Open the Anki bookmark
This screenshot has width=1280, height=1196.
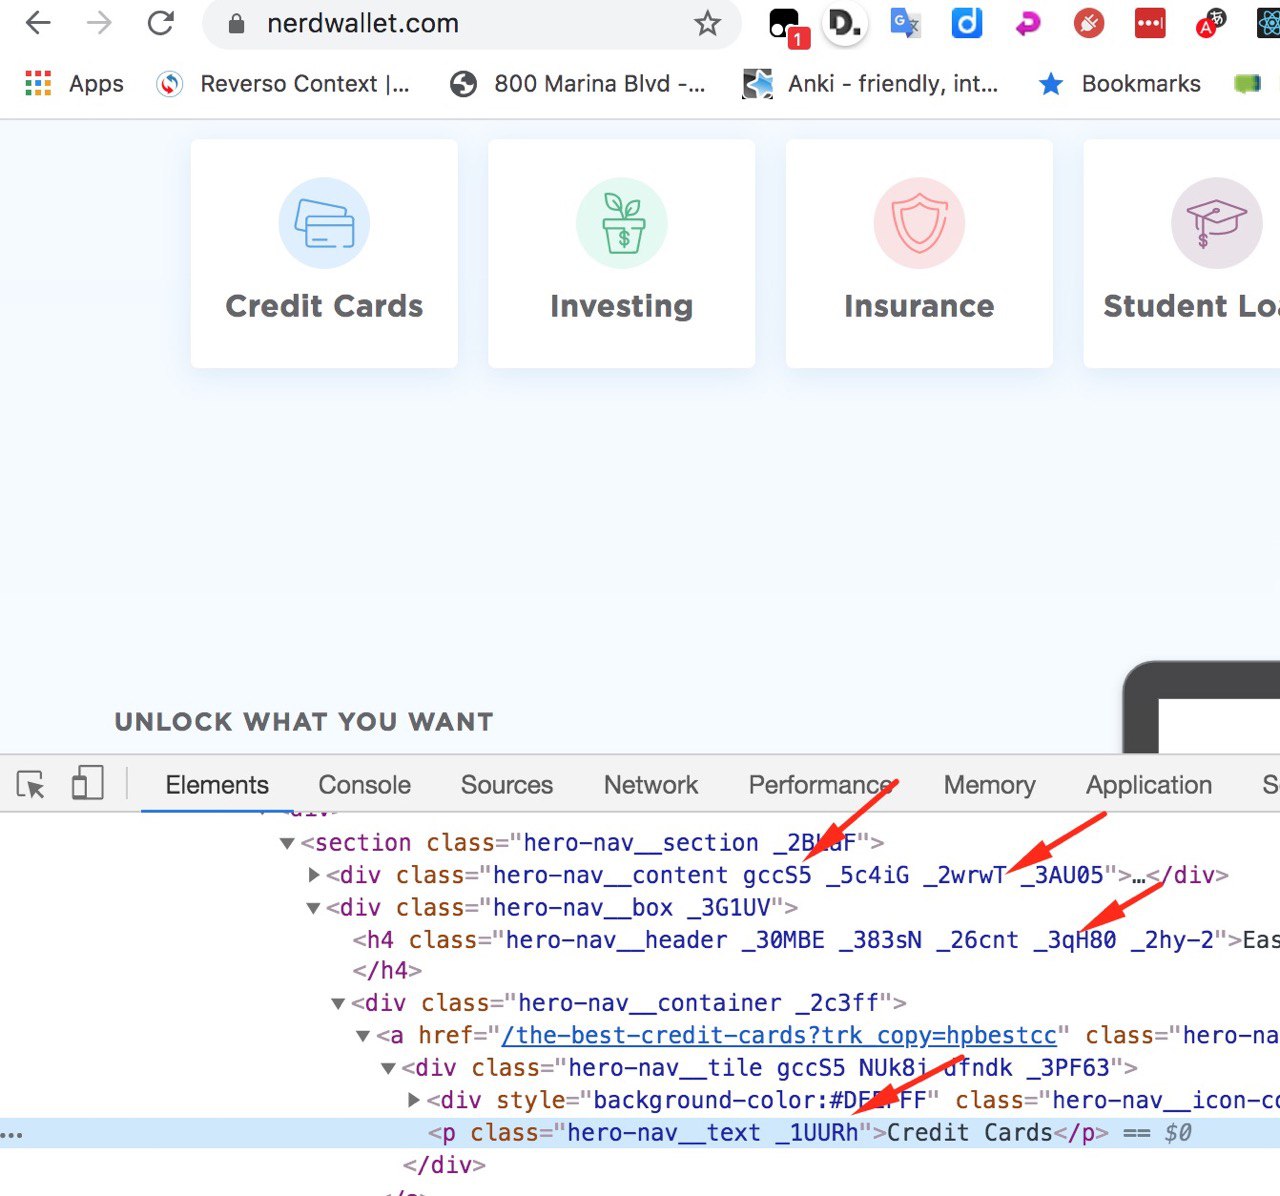pos(870,84)
